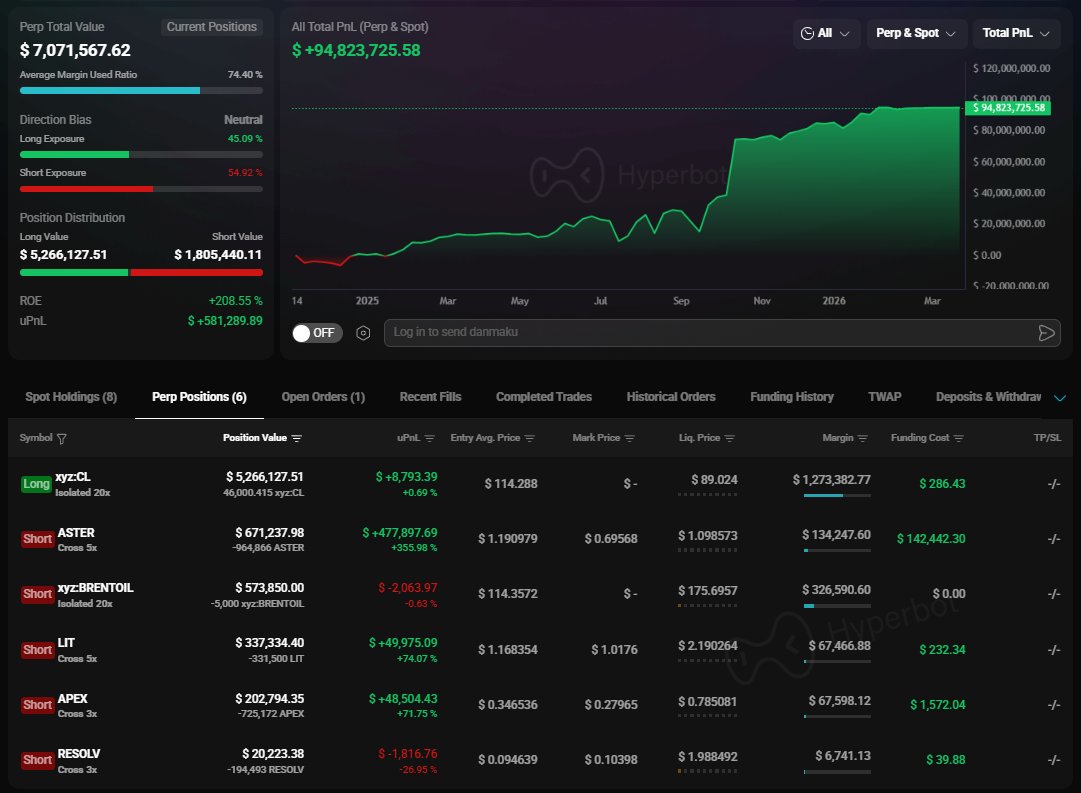
Task: Click the Funding Cost sort icon
Action: point(959,438)
